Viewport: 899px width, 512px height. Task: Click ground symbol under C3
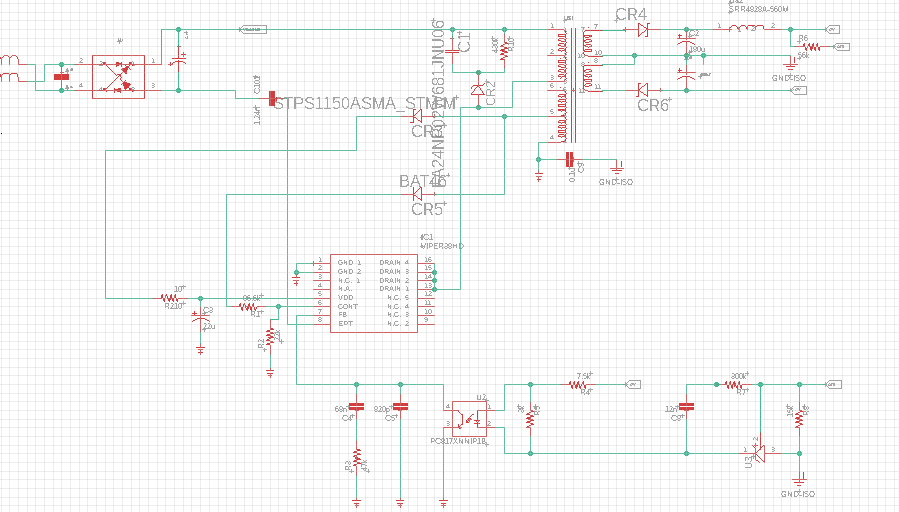[x=200, y=349]
